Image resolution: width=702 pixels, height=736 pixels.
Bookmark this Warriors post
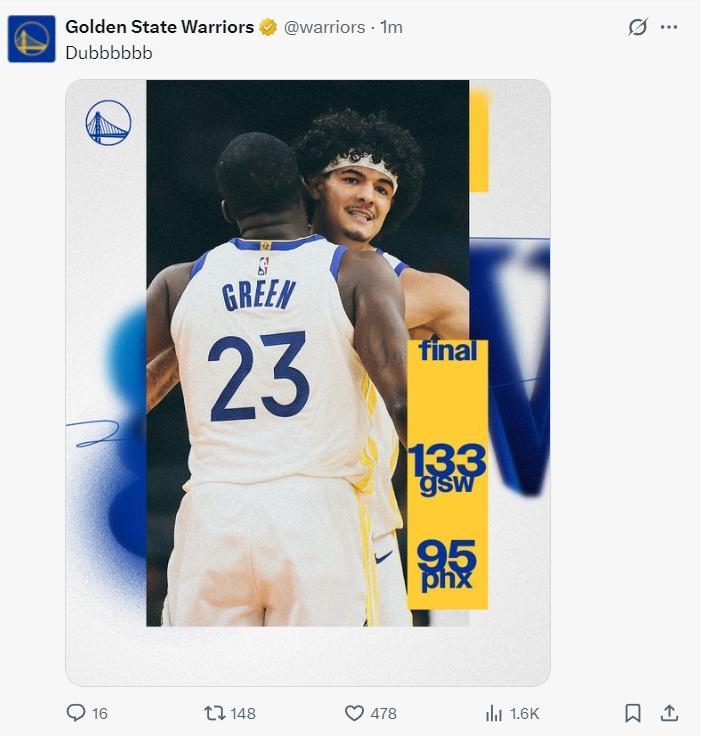[633, 713]
